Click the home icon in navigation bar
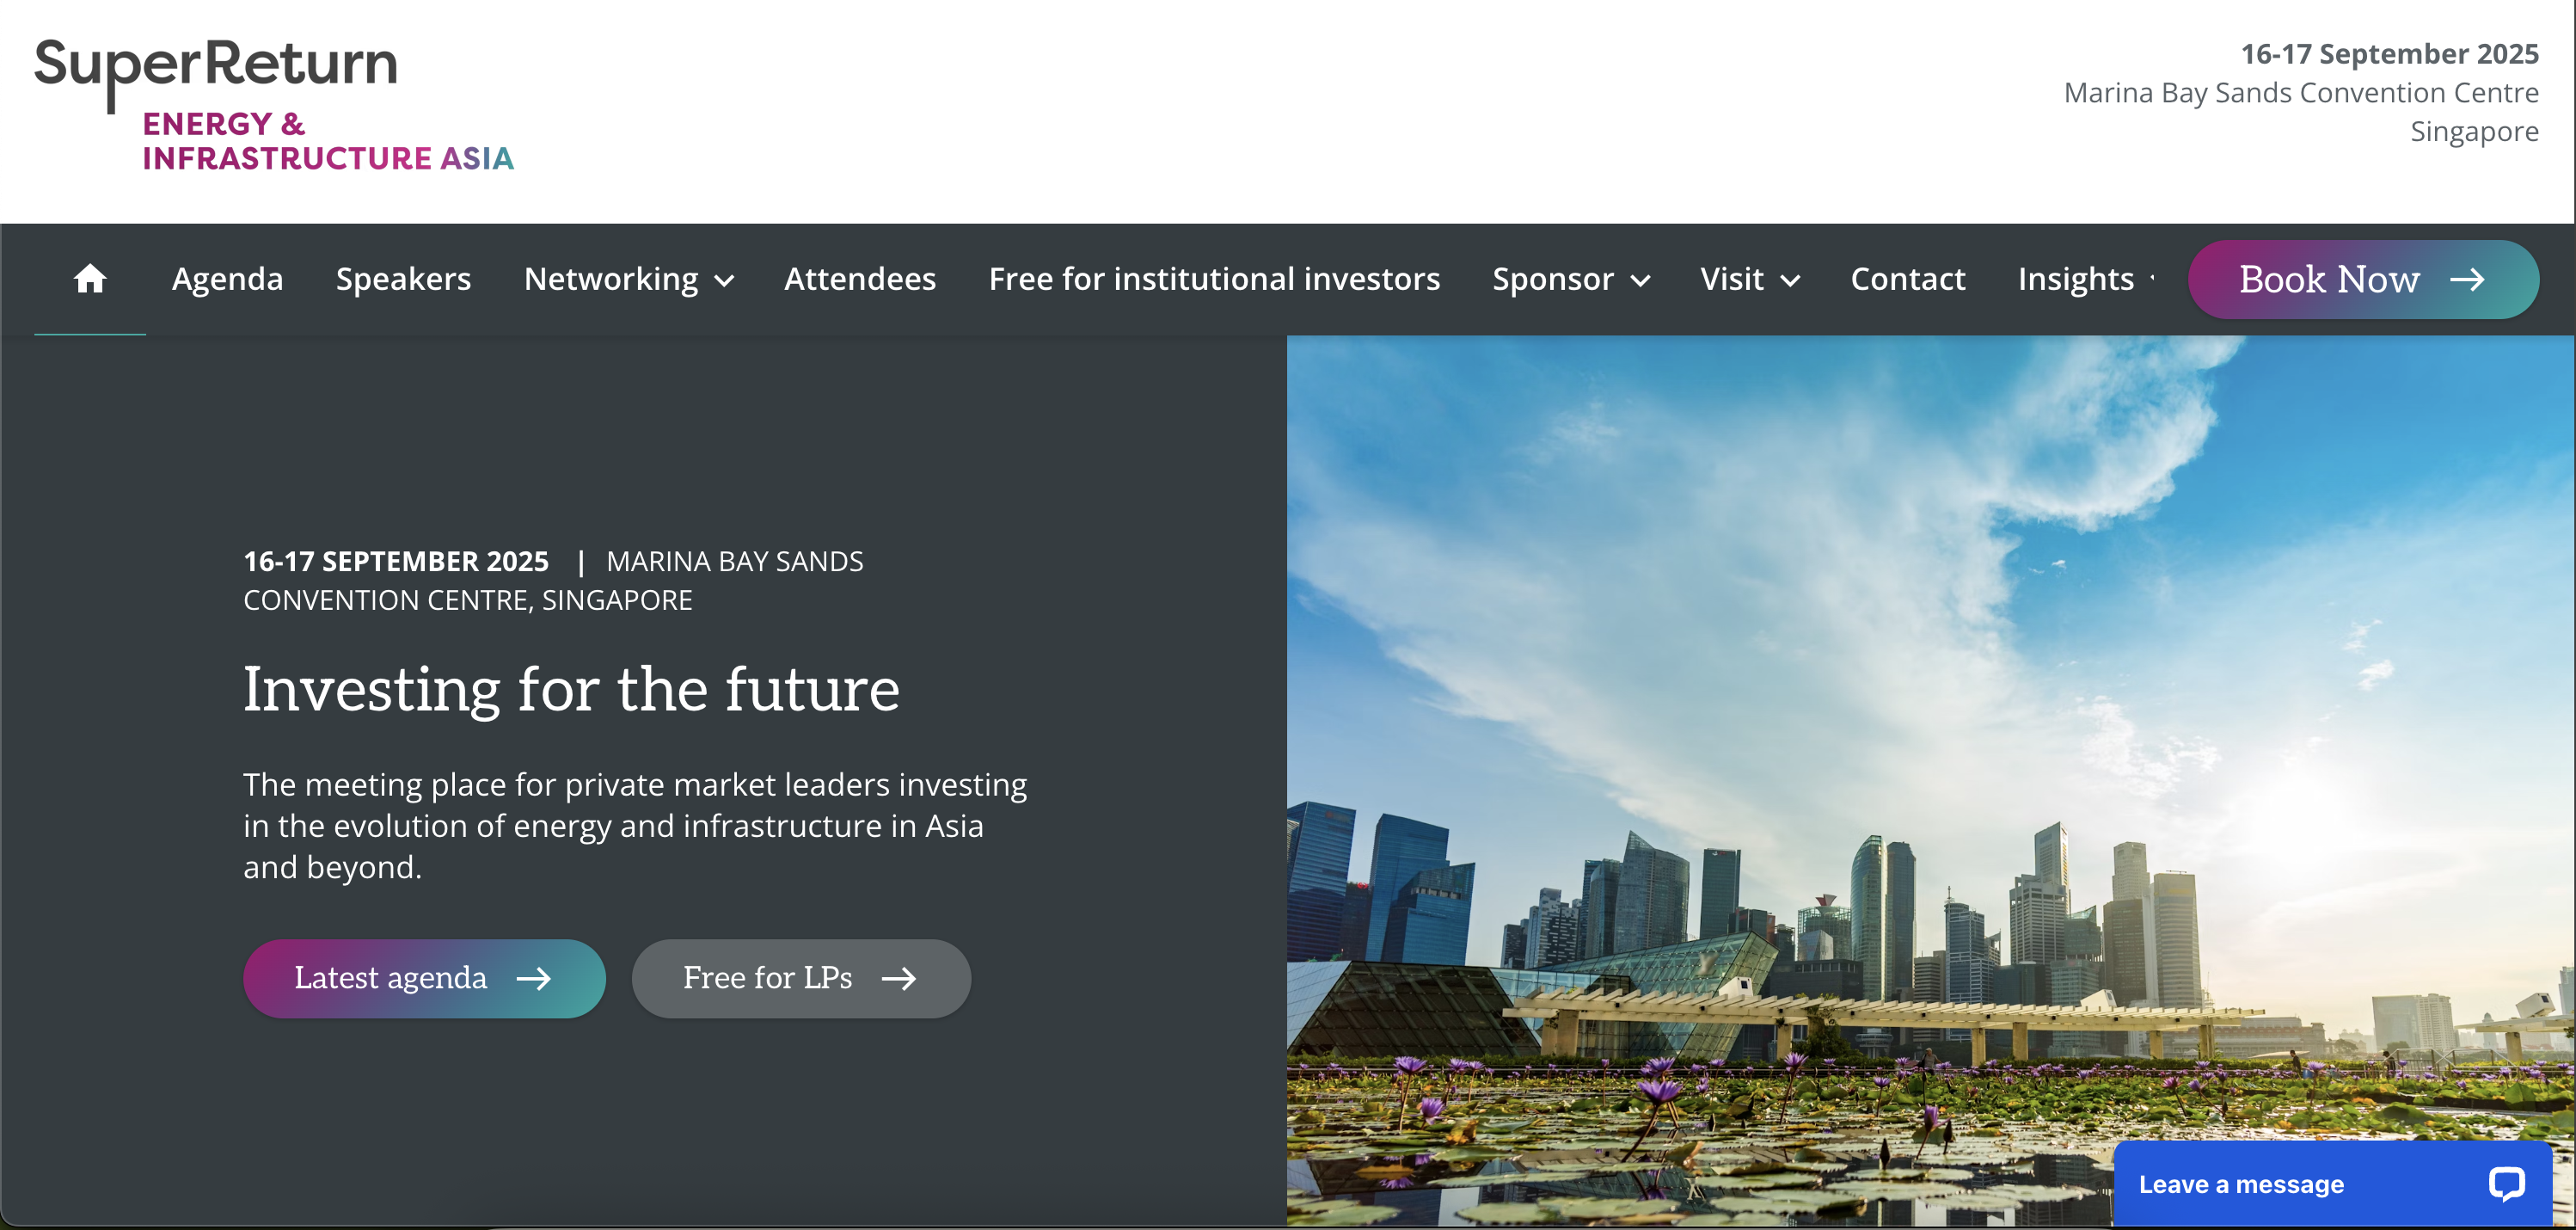Screen dimensions: 2576x1230 pos(90,279)
